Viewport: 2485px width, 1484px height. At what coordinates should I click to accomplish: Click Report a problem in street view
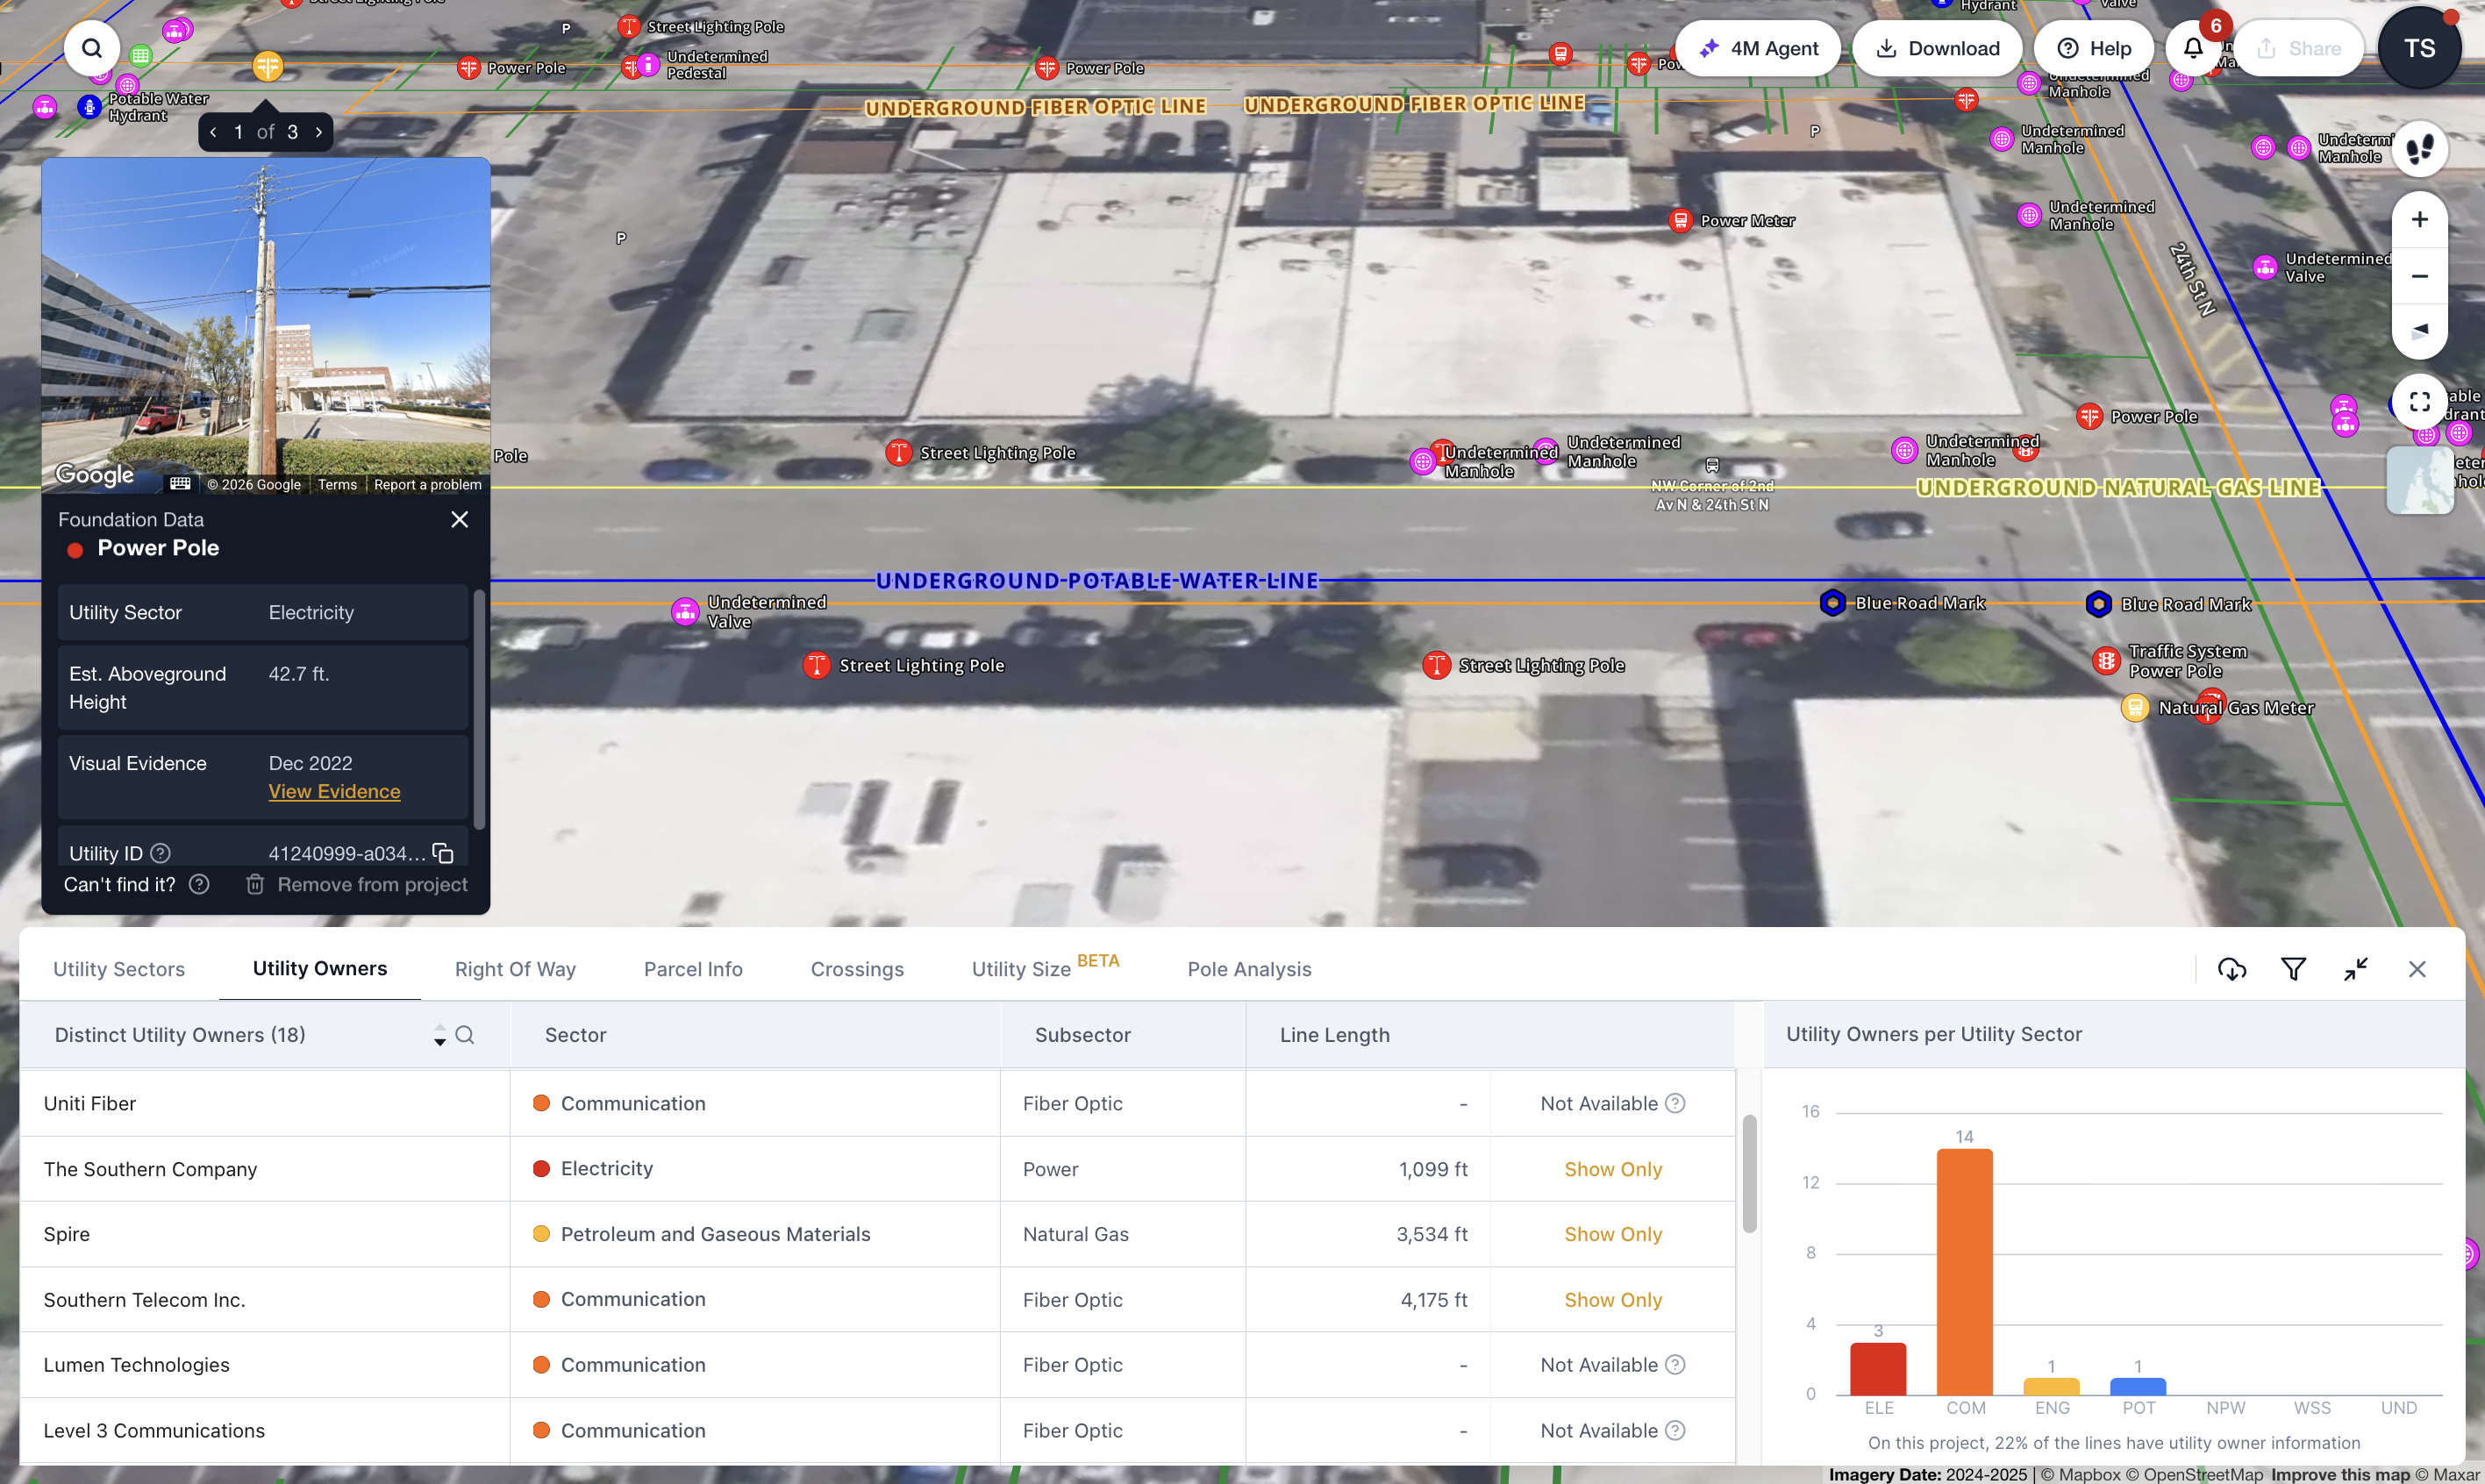tap(428, 484)
